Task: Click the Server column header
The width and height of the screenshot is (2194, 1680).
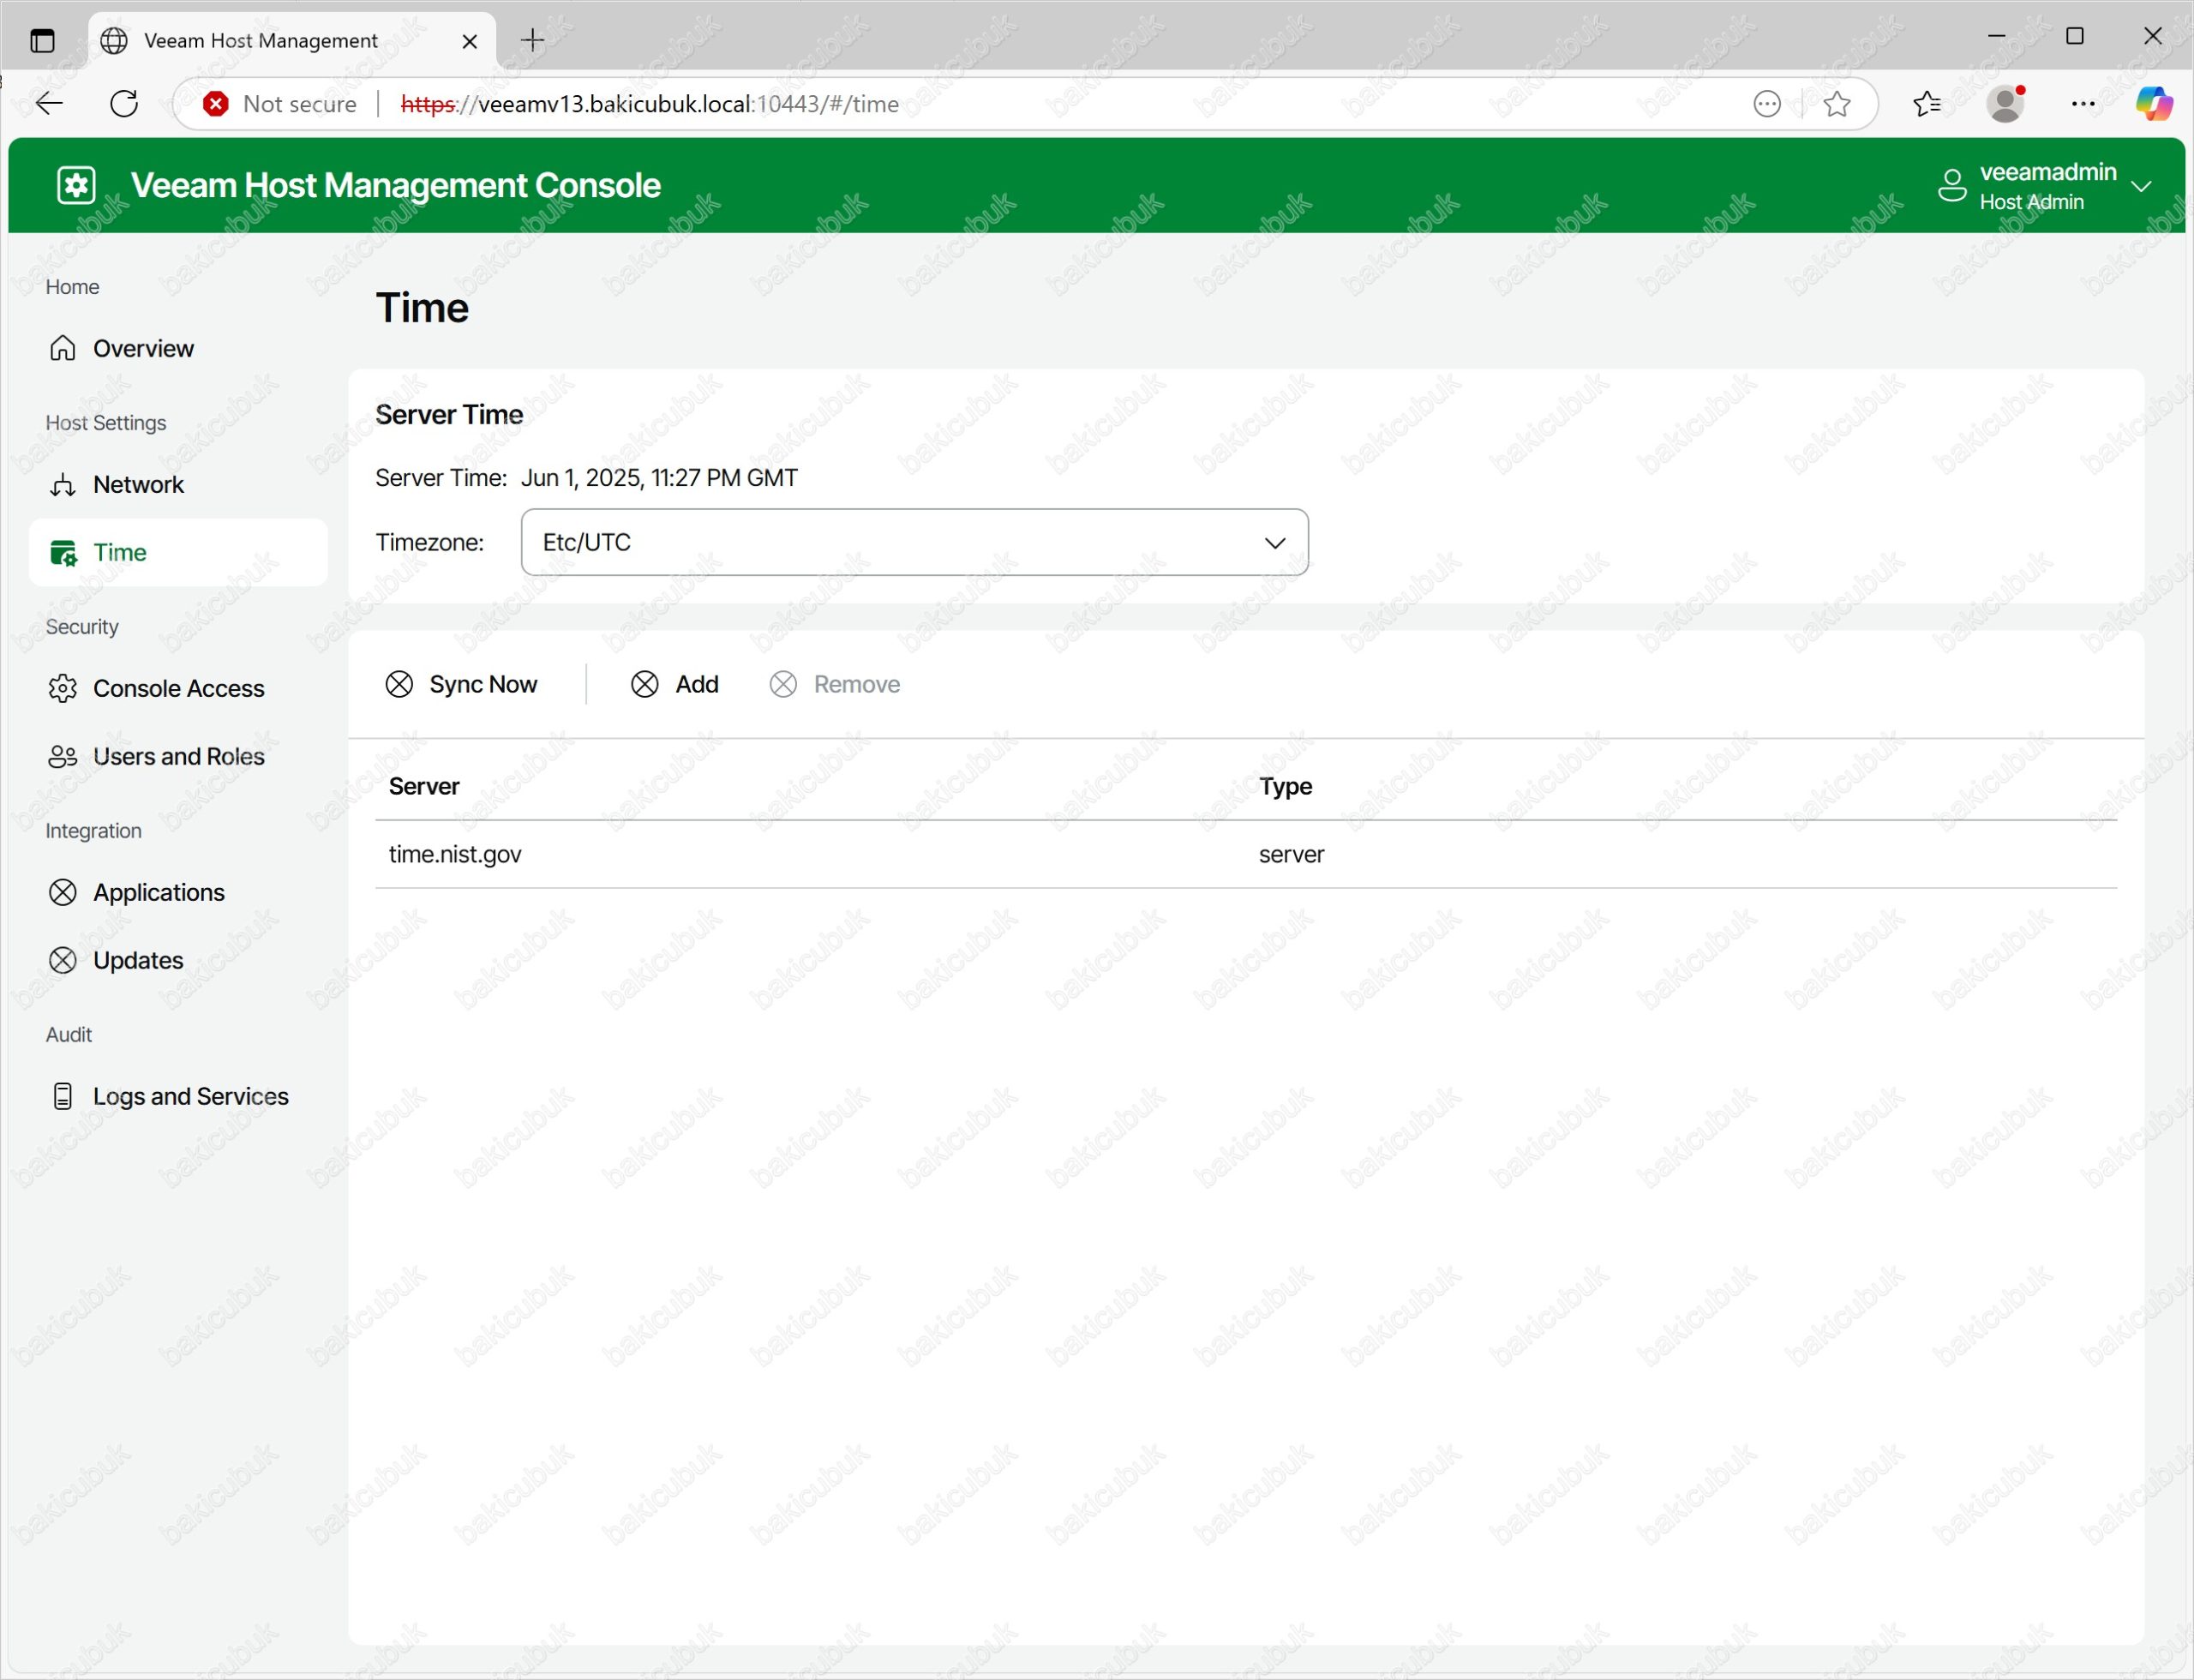Action: pos(424,787)
